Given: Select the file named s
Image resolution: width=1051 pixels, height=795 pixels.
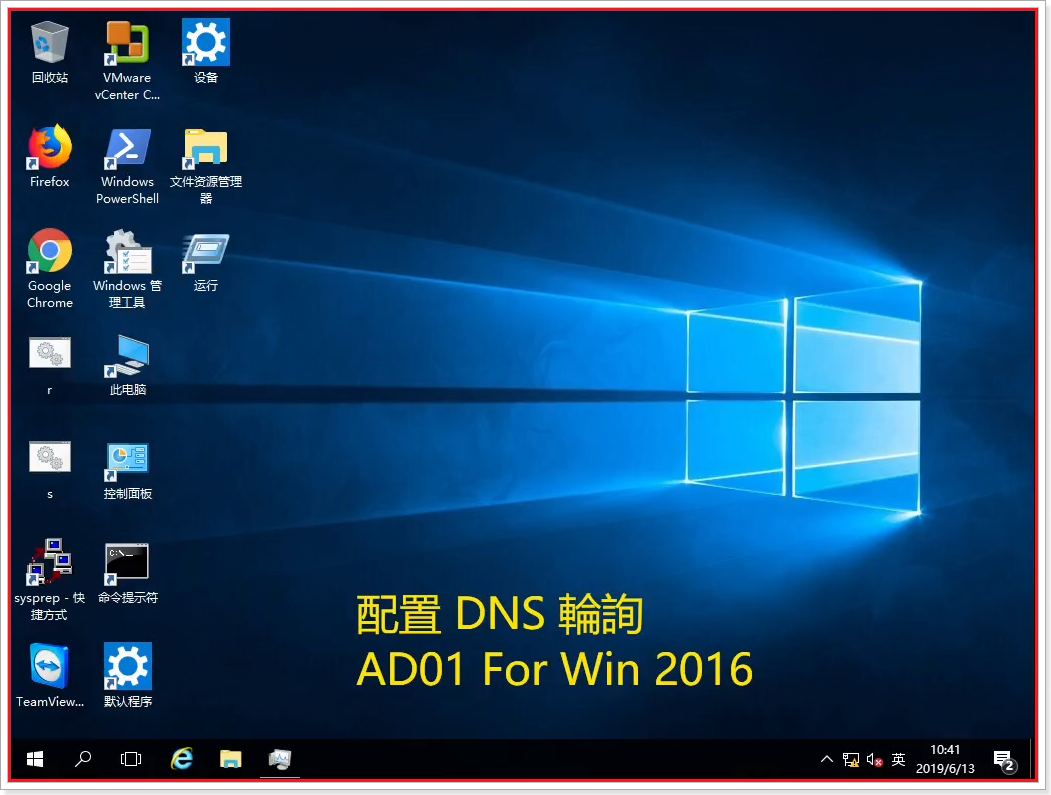Looking at the screenshot, I should coord(50,469).
